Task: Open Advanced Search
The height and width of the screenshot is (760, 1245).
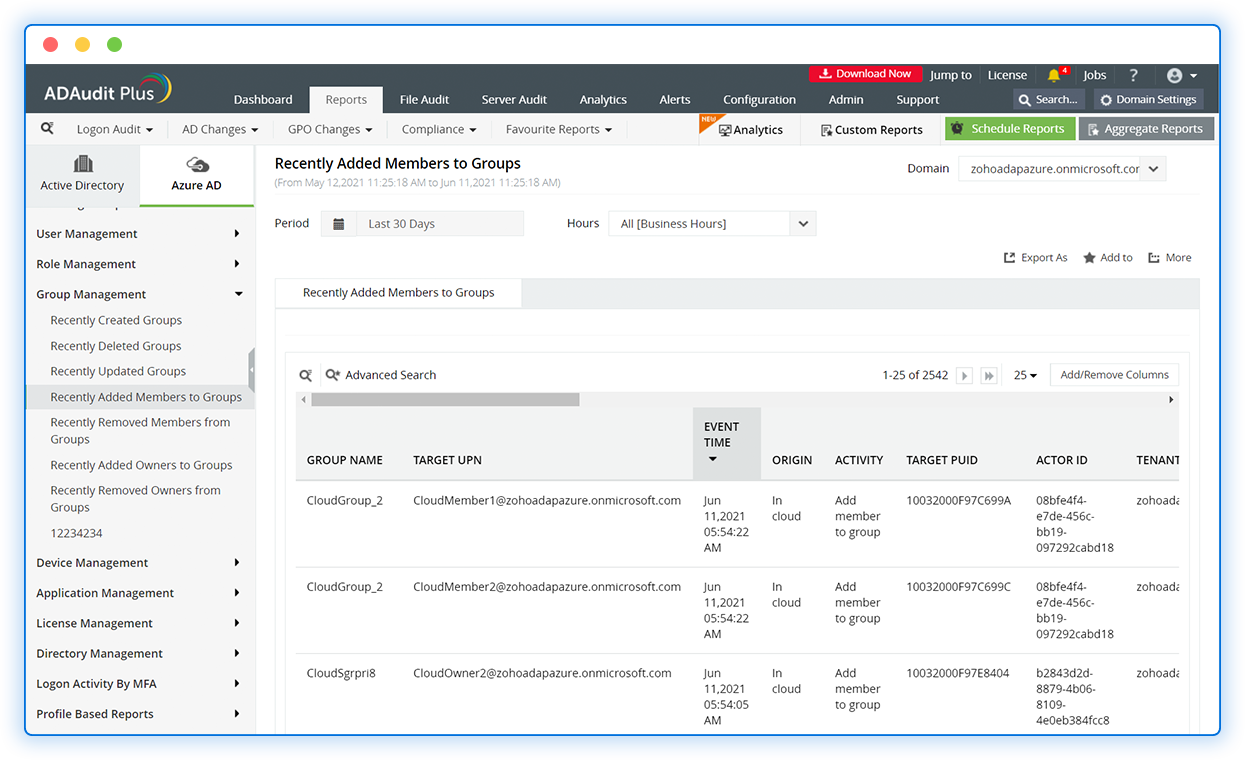Action: pos(381,375)
